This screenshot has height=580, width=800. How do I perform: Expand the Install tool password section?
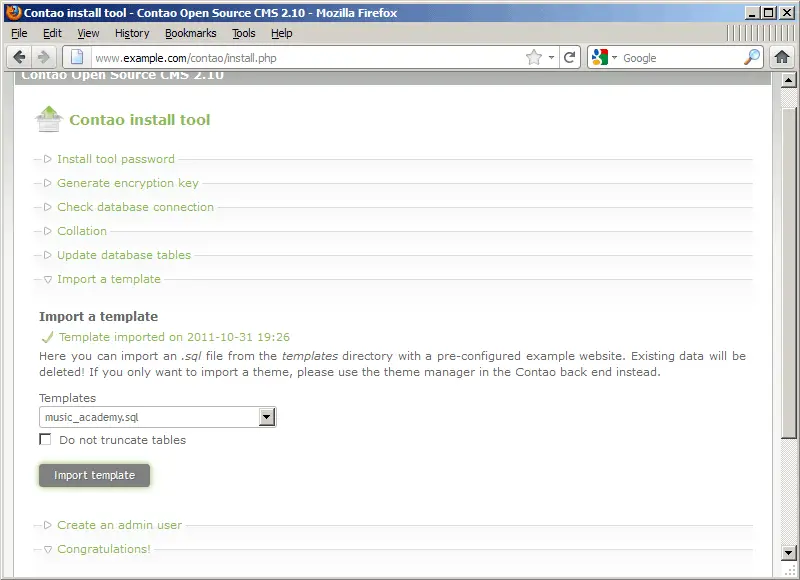(115, 159)
